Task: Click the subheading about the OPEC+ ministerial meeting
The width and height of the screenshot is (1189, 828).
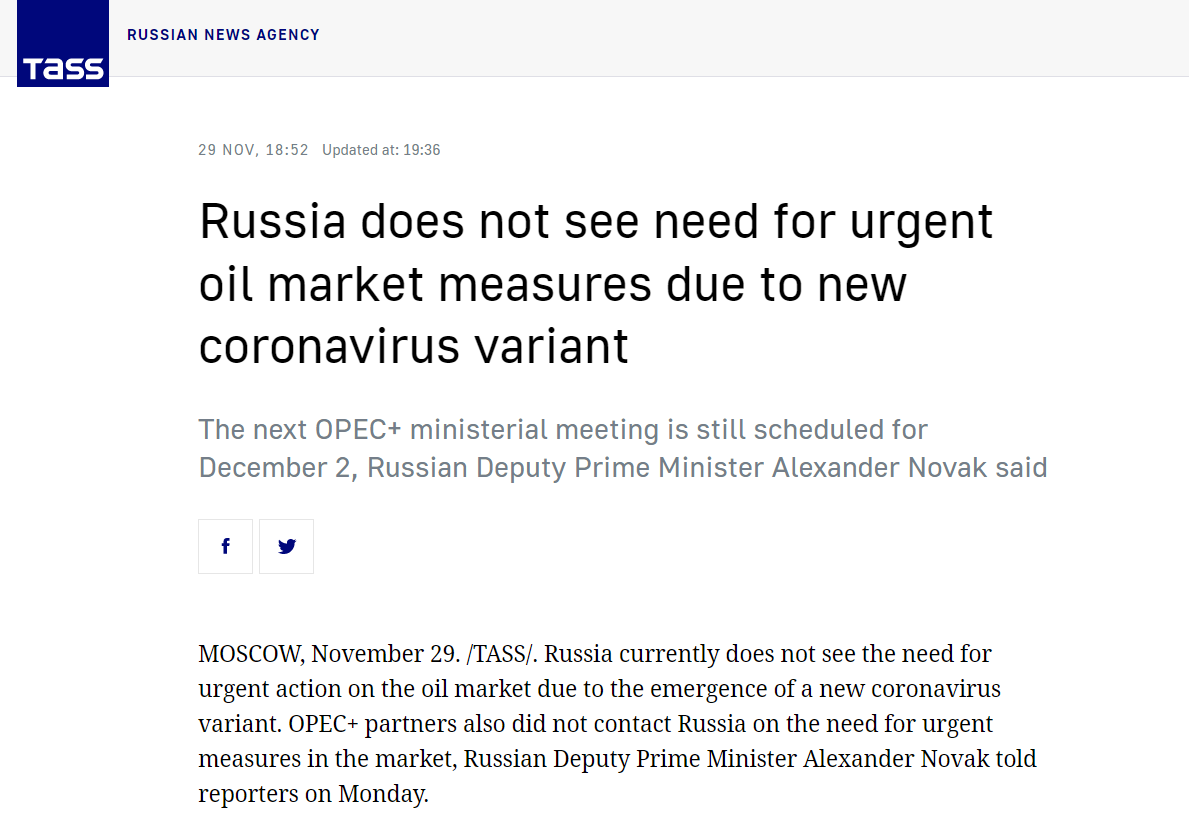Action: click(x=622, y=448)
